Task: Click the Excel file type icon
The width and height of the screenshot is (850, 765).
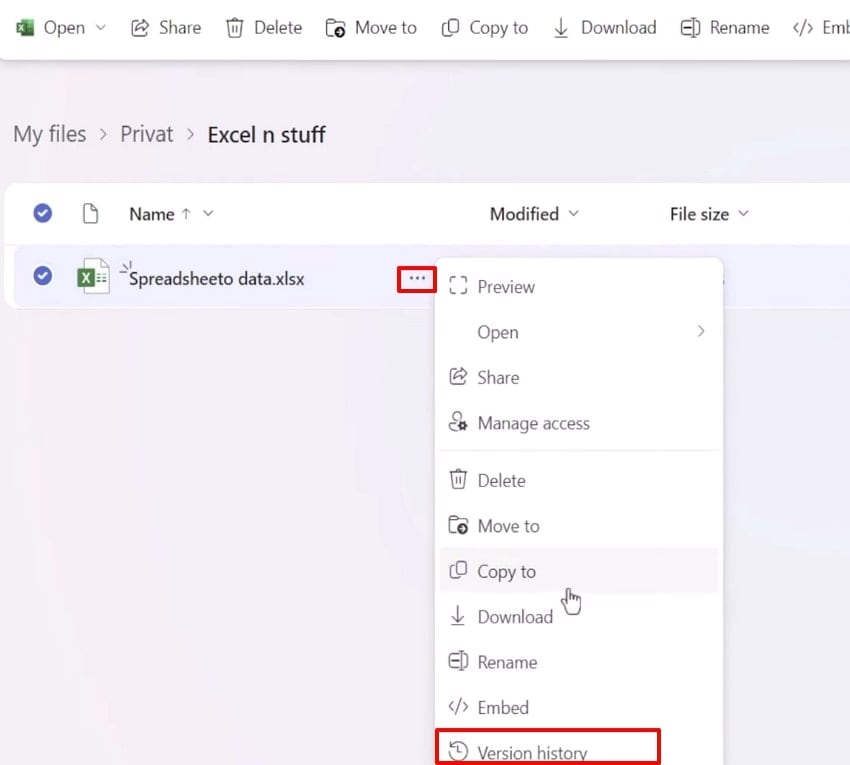Action: (93, 276)
